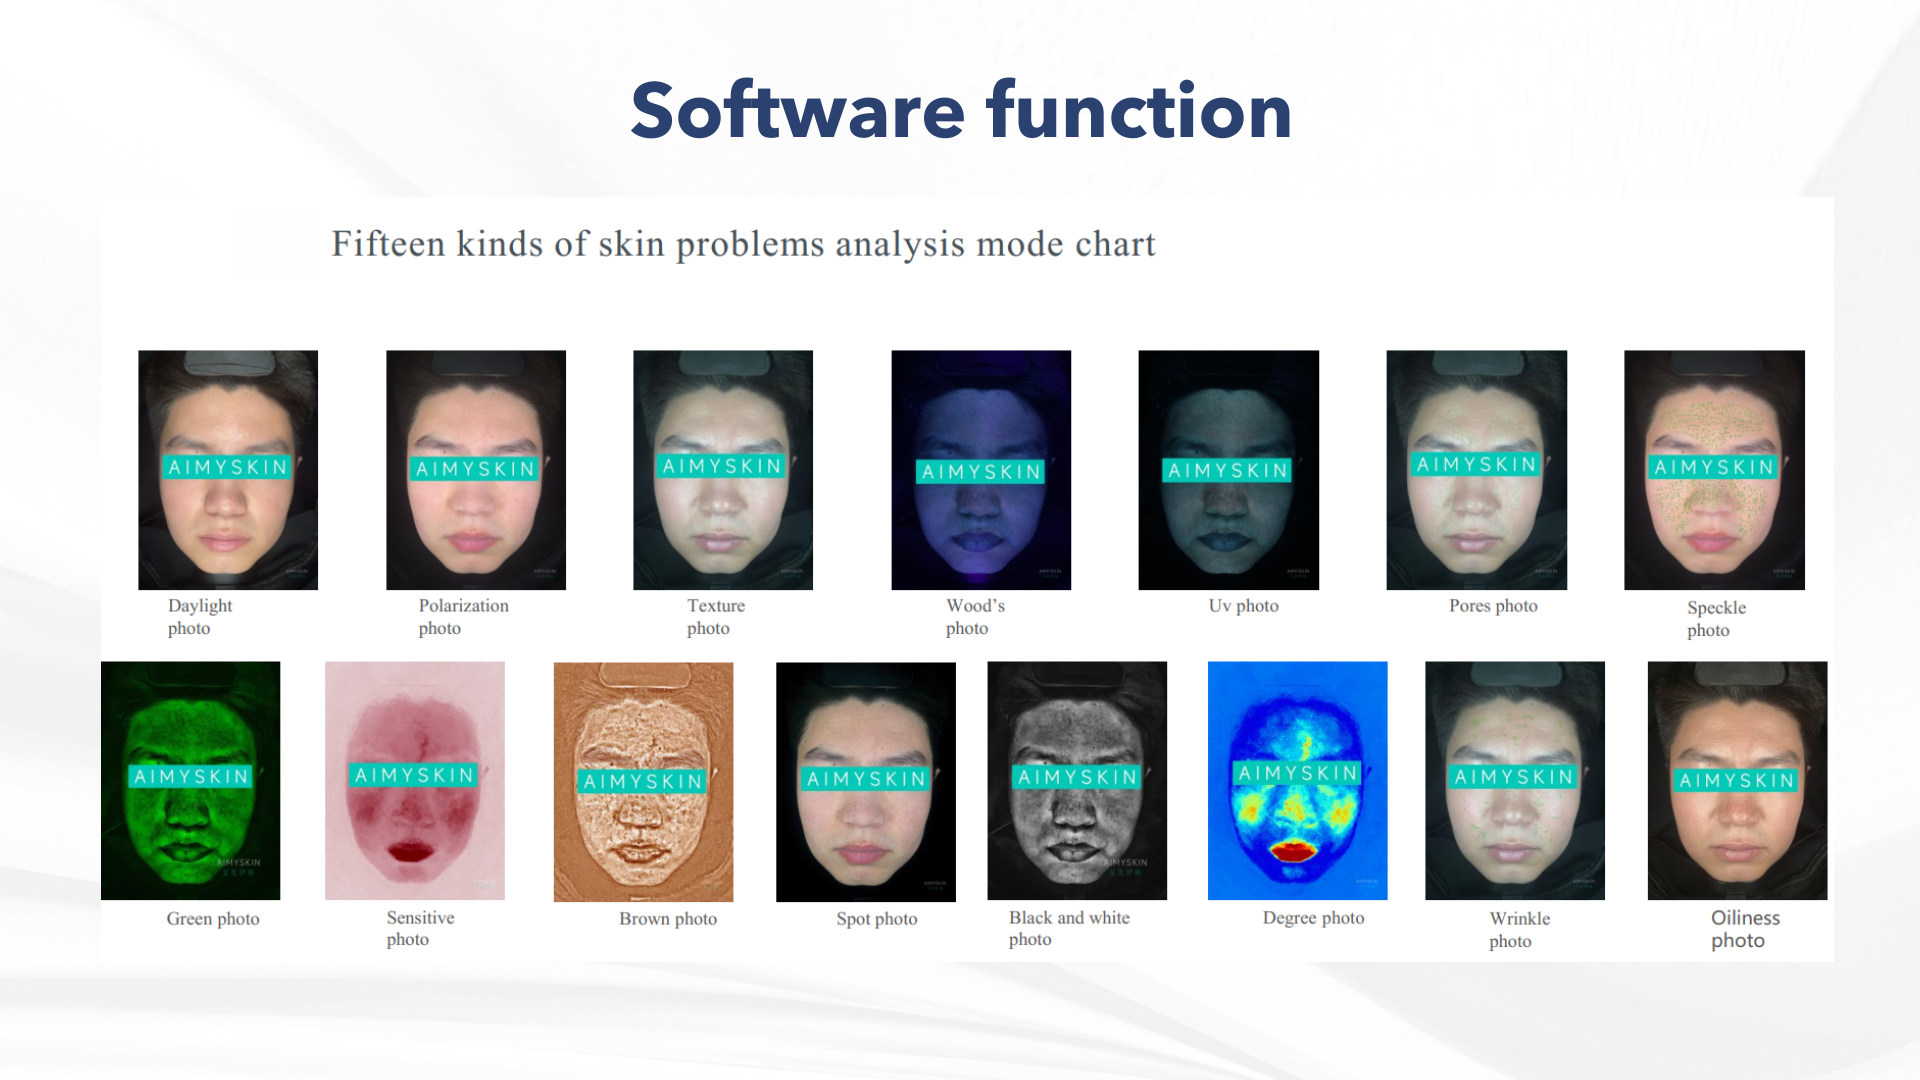Click the 'Sensitive photo' caption

pyautogui.click(x=421, y=928)
